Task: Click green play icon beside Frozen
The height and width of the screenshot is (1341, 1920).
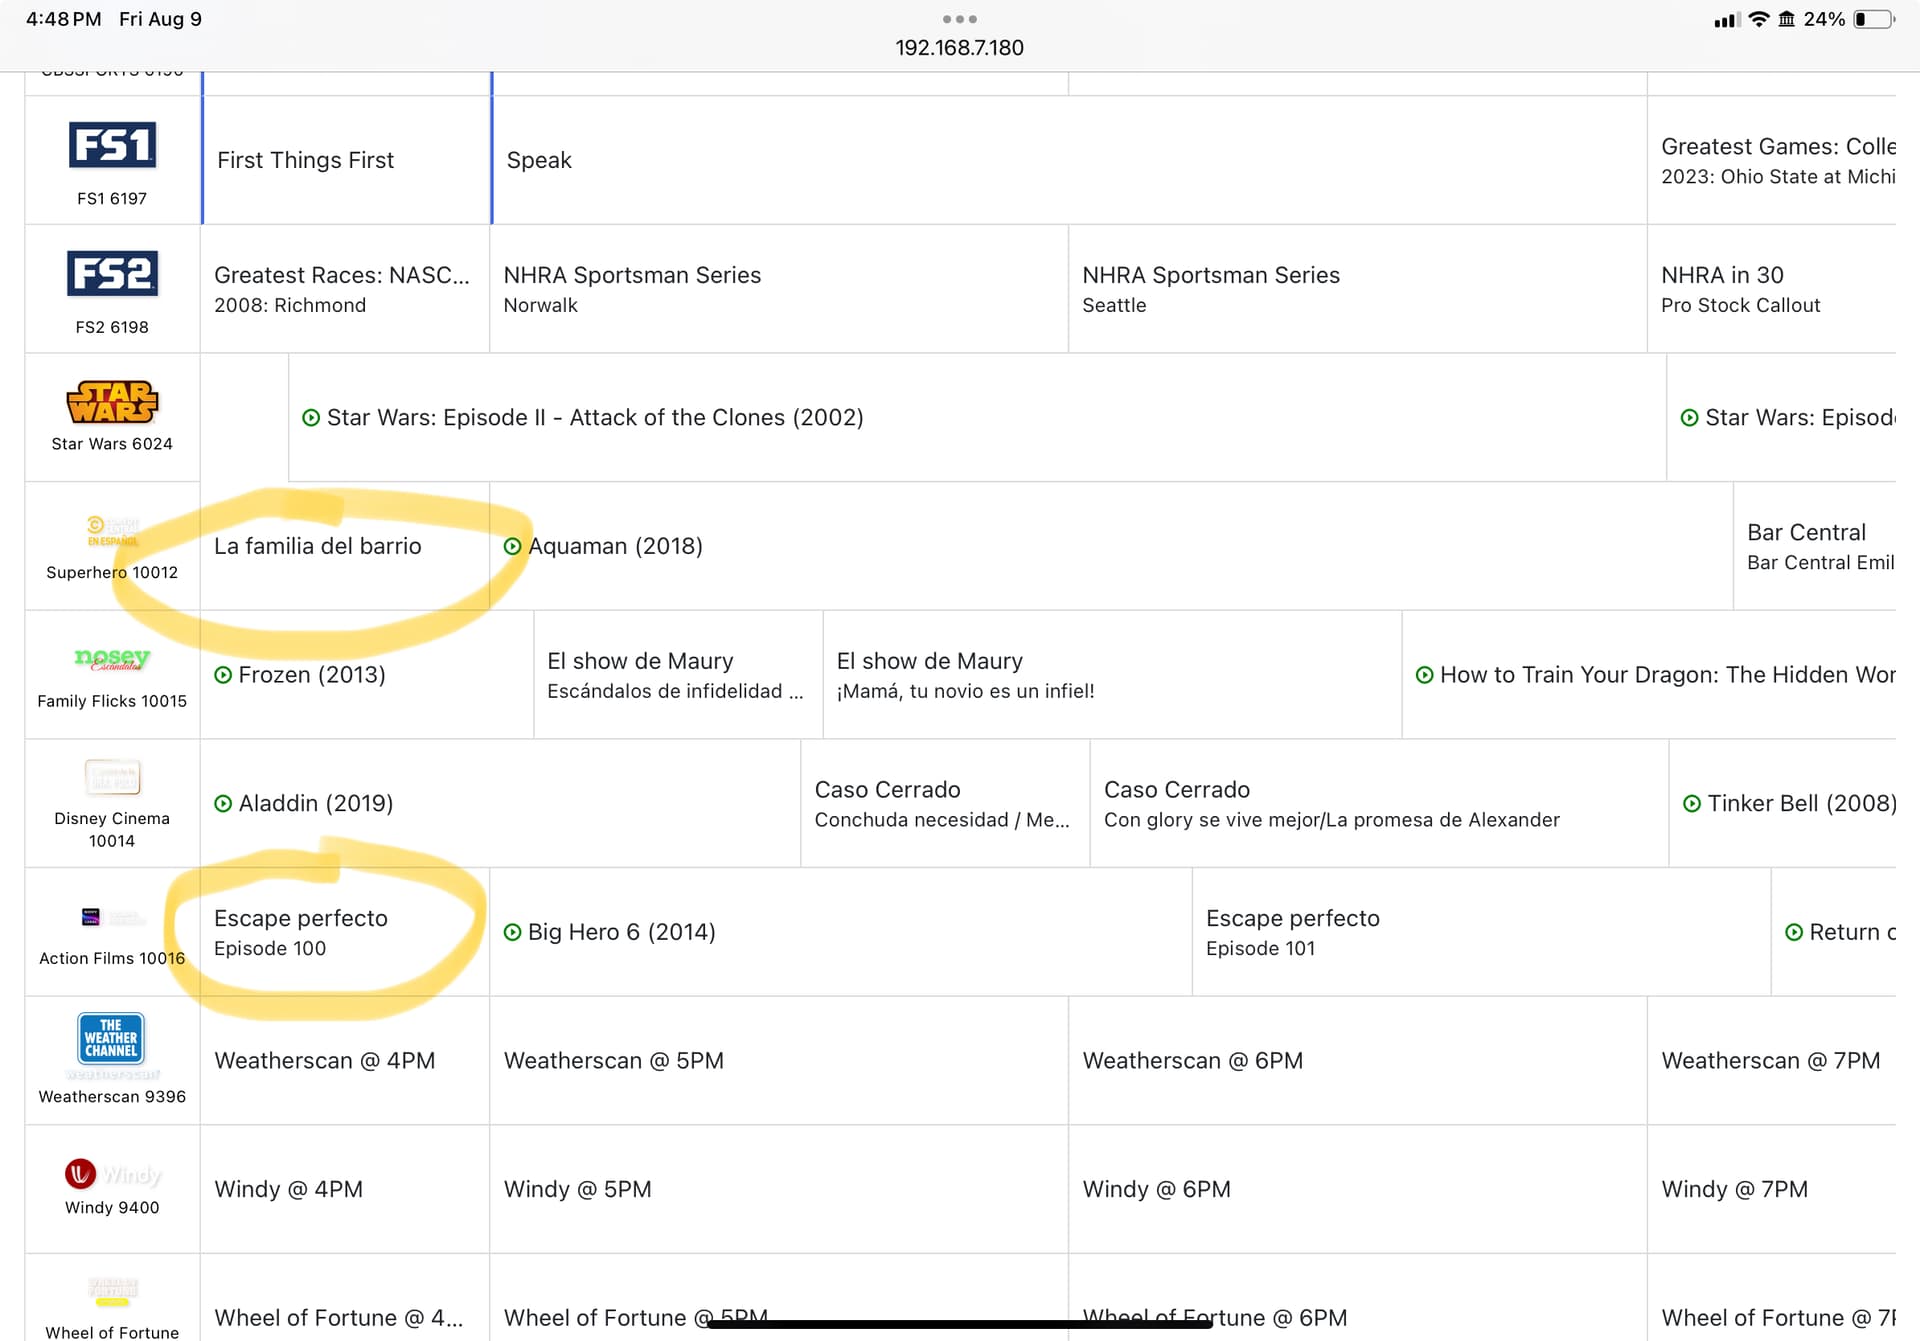Action: point(223,675)
